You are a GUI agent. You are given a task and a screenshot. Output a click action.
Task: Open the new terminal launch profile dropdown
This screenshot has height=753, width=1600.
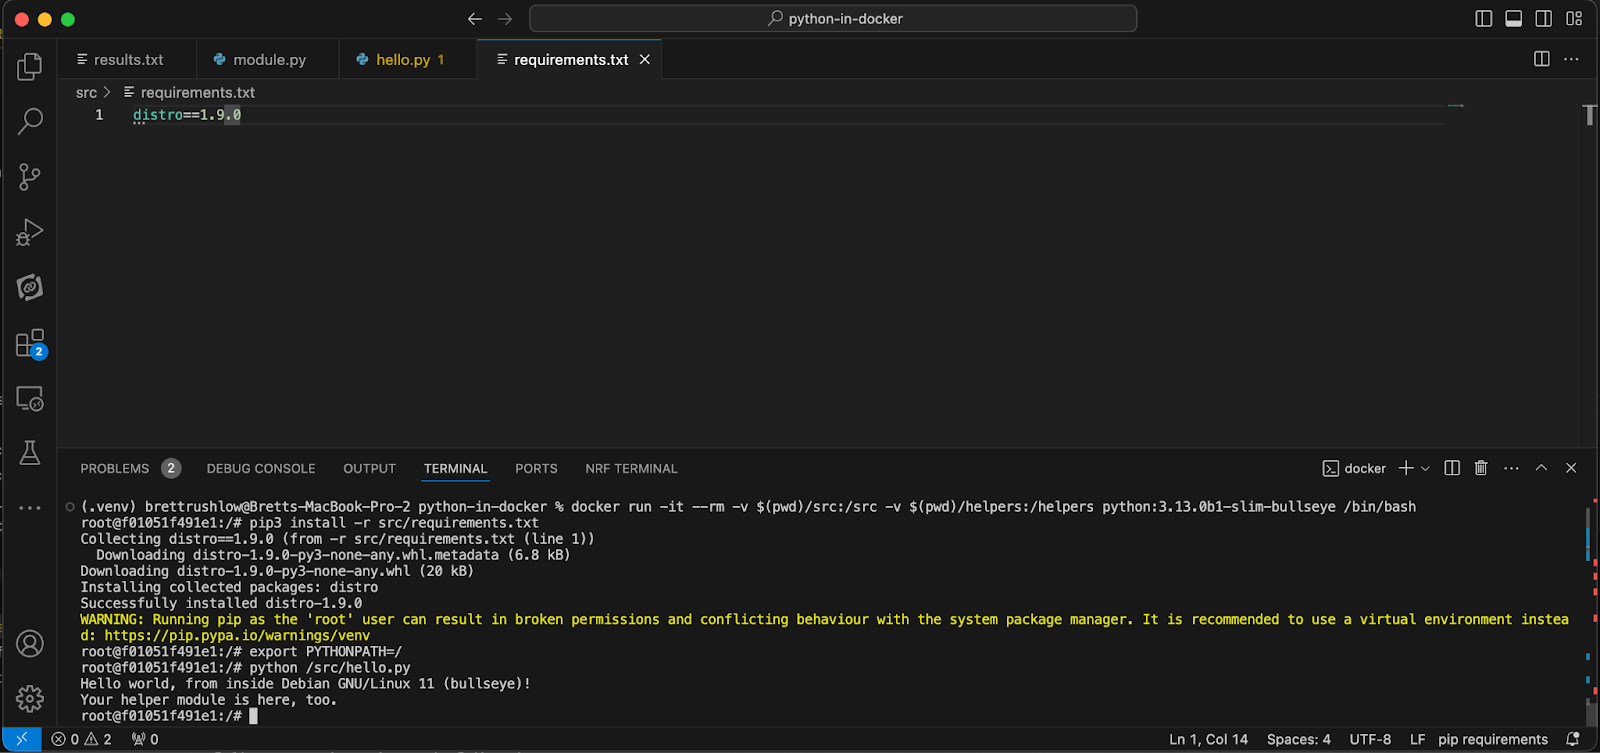tap(1426, 468)
